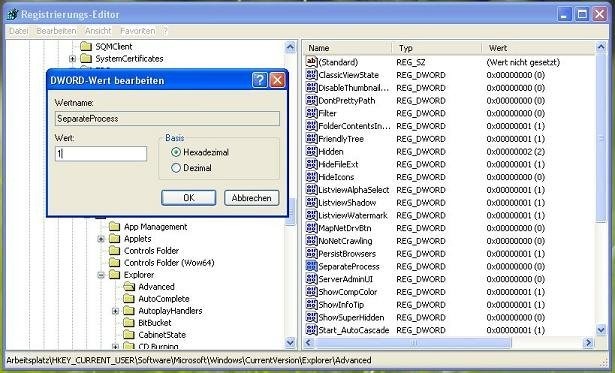Screen dimensions: 615x373
Task: Click the HideFileExt value icon
Action: (311, 164)
